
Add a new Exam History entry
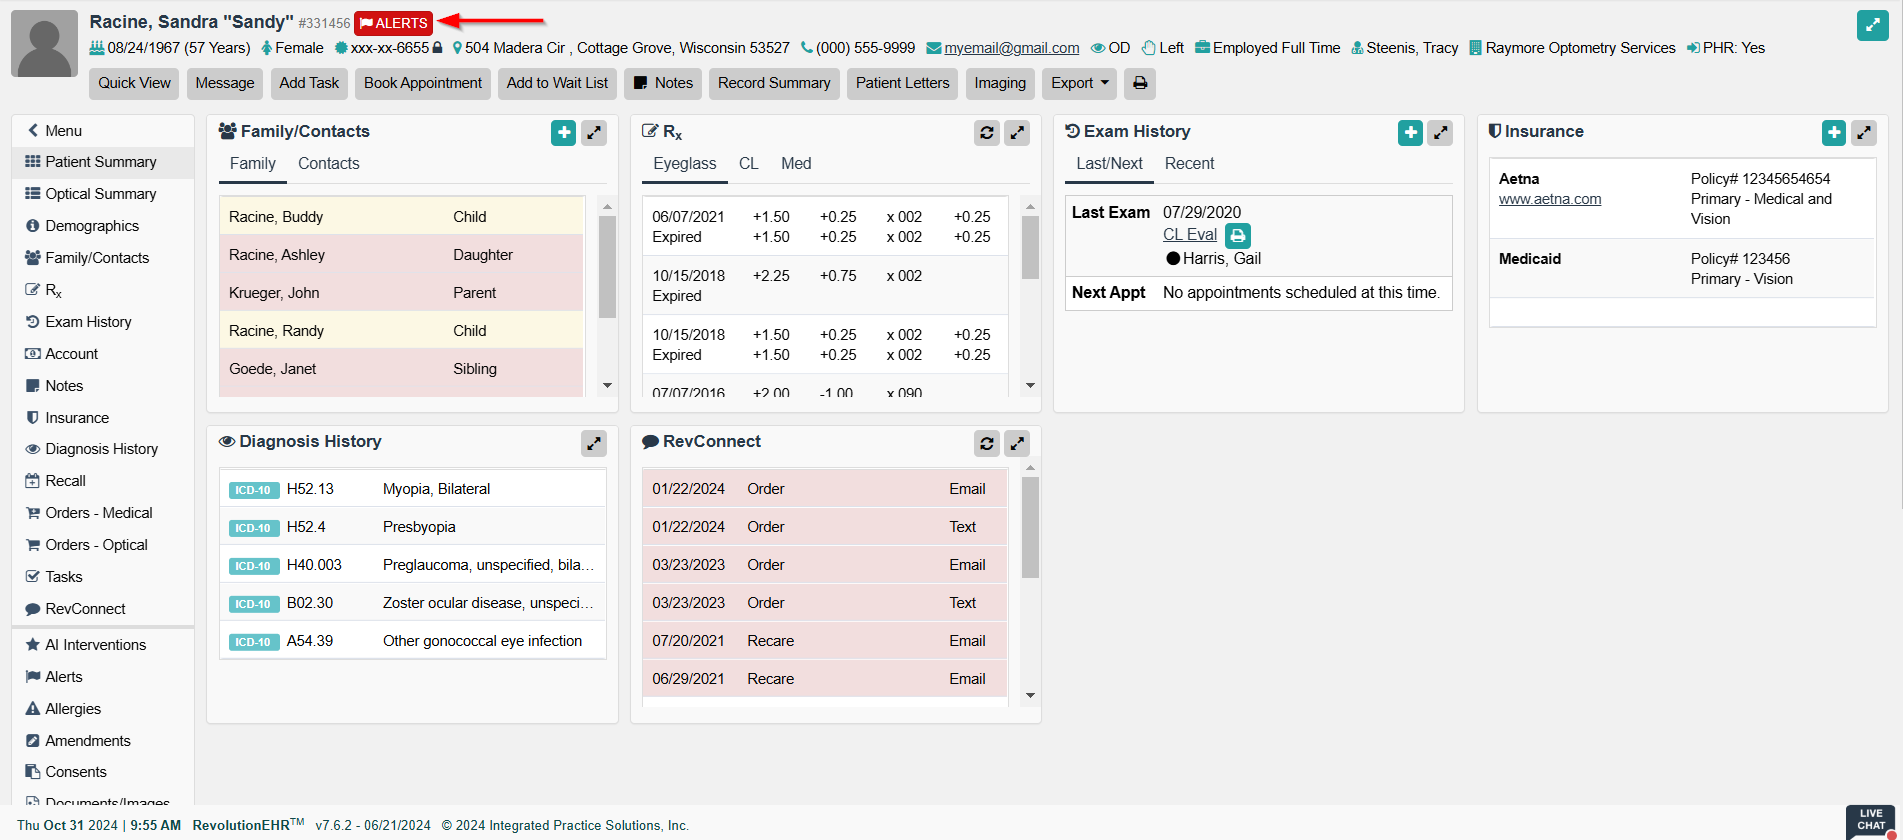(x=1410, y=133)
